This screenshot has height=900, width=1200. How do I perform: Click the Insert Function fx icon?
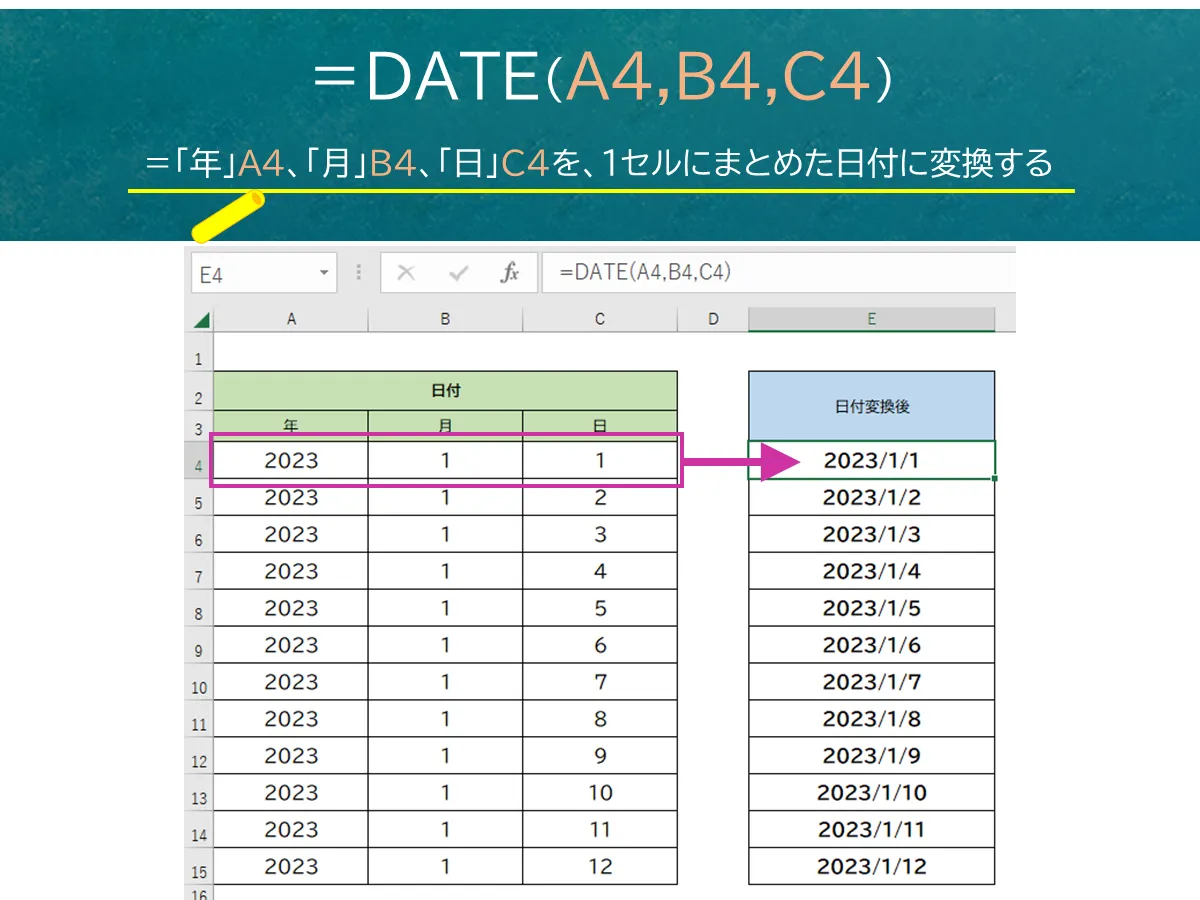[x=510, y=273]
